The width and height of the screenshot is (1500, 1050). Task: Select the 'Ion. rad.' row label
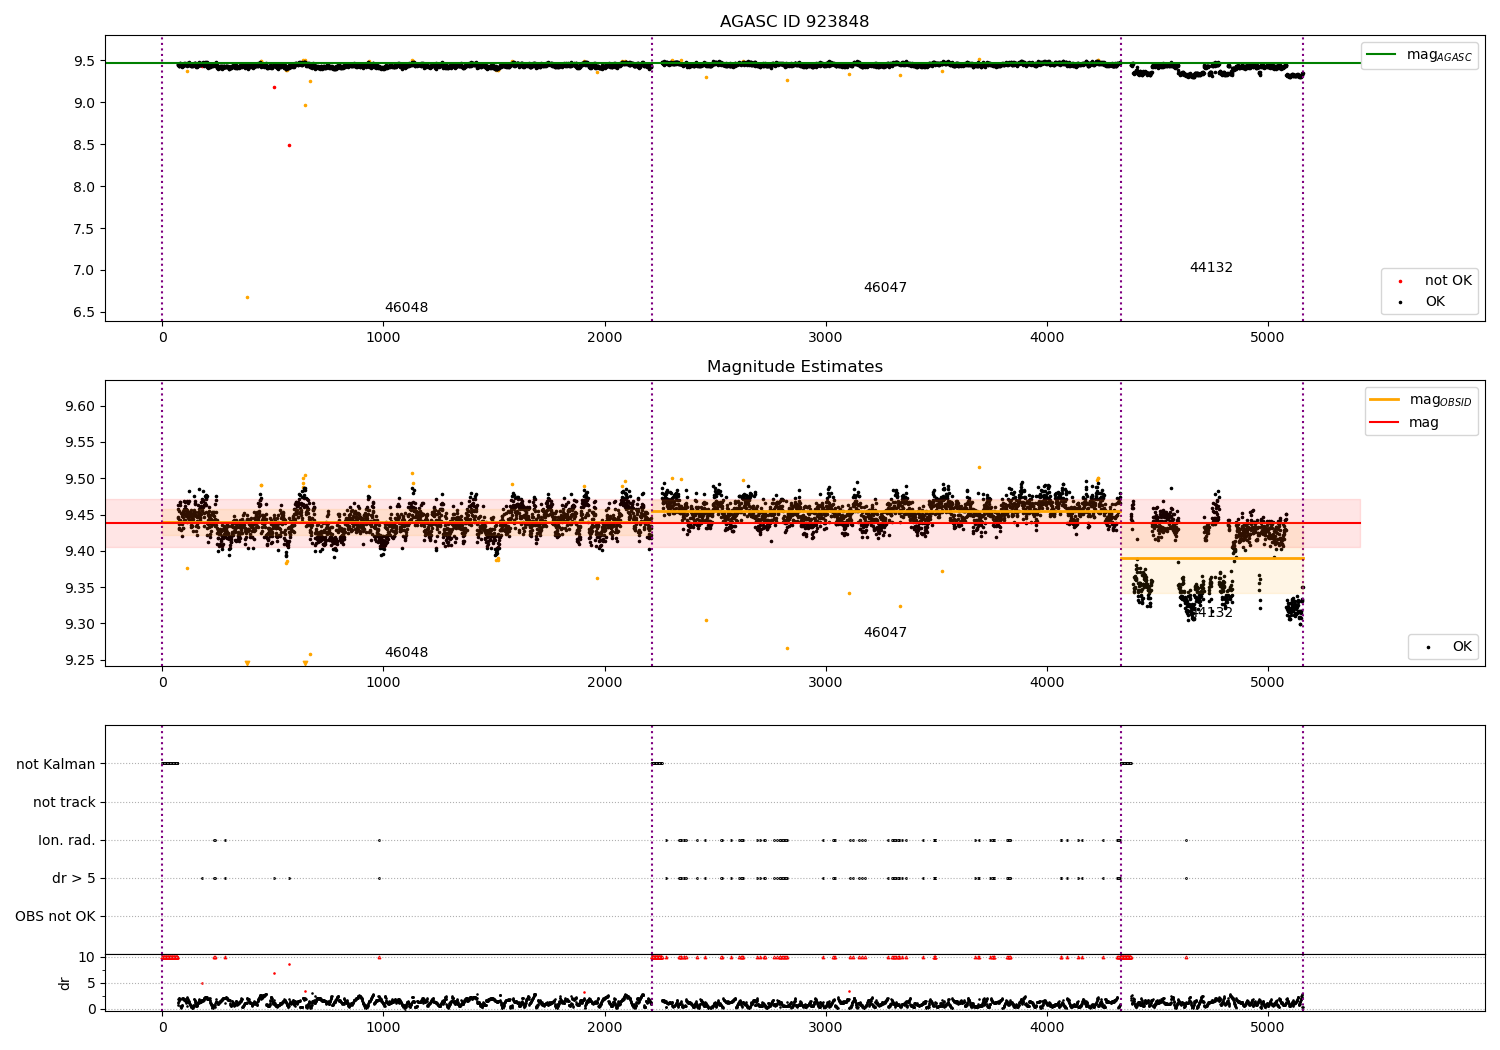pos(67,840)
